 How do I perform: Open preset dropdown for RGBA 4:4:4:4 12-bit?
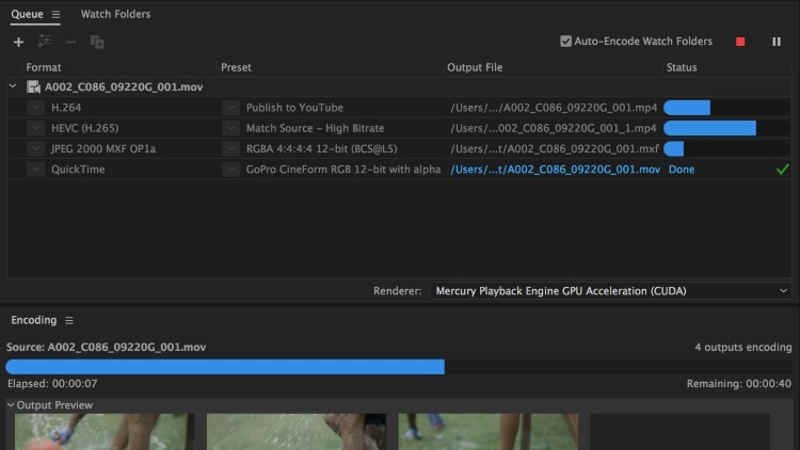231,149
